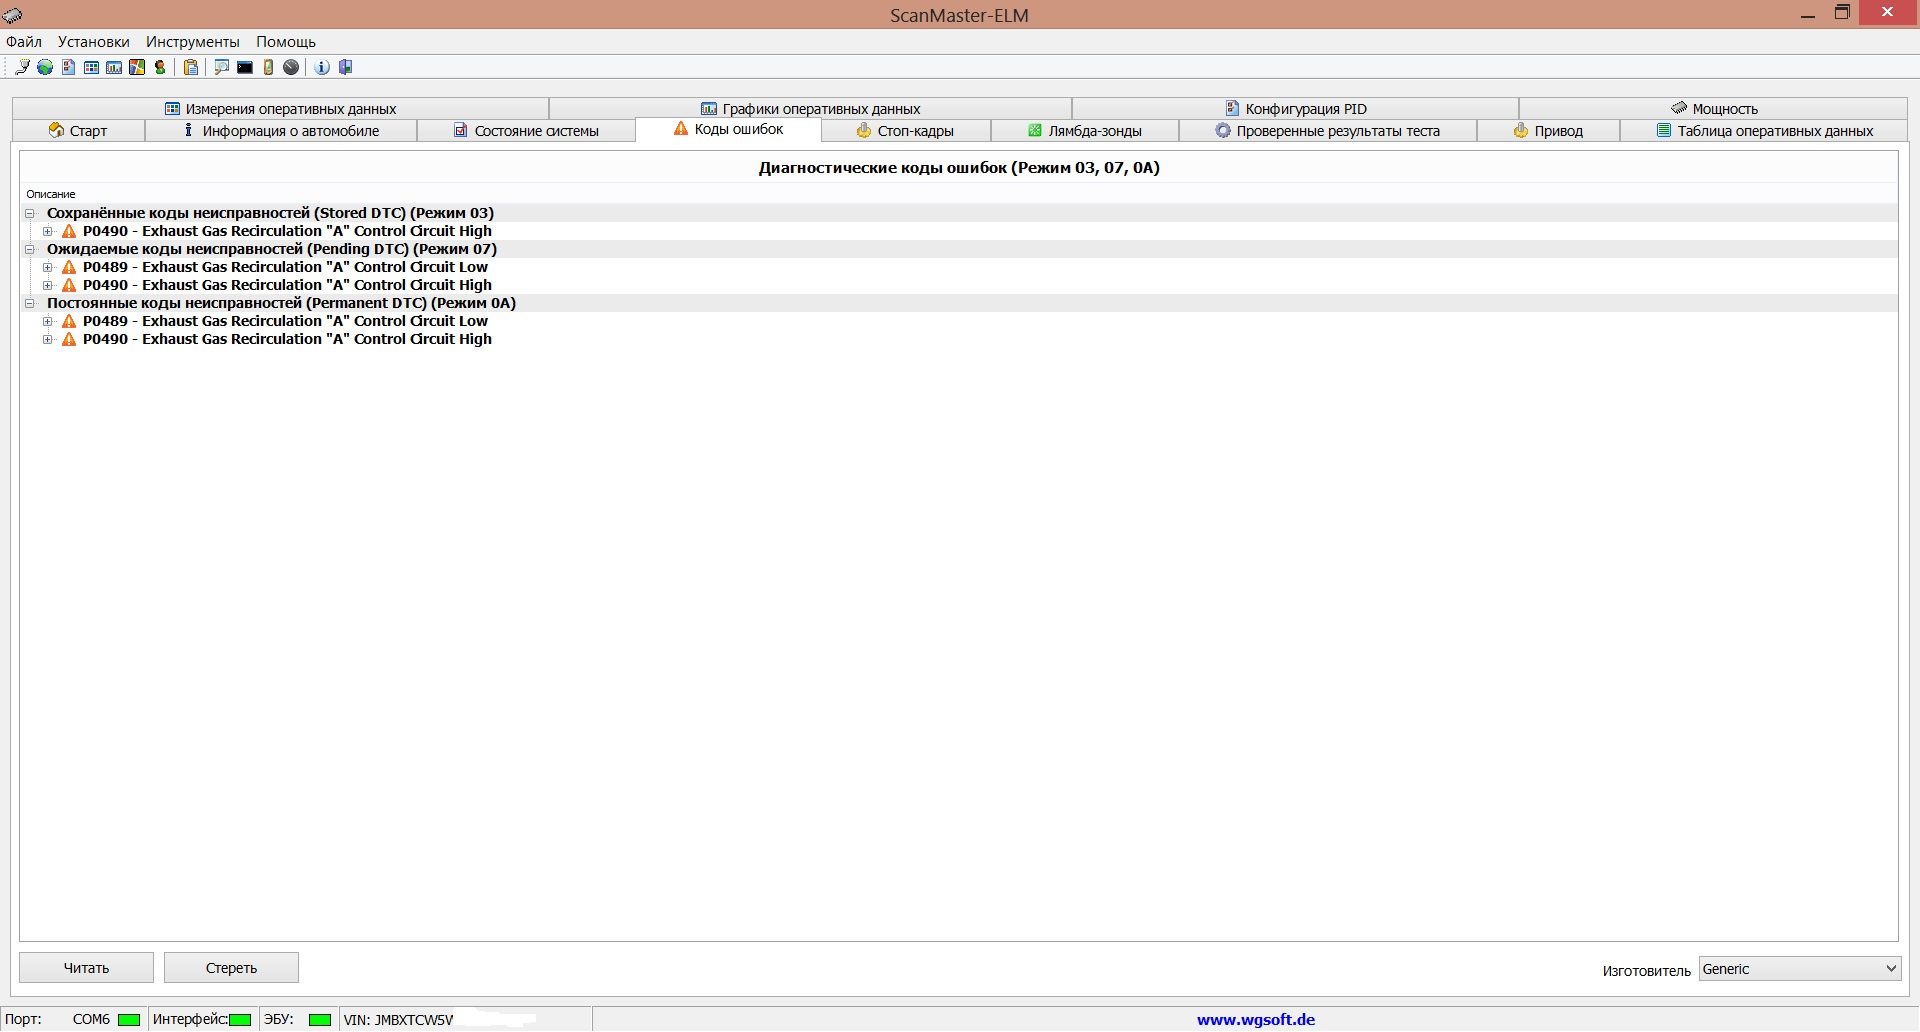Click the magnifier window toolbar icon

[221, 67]
